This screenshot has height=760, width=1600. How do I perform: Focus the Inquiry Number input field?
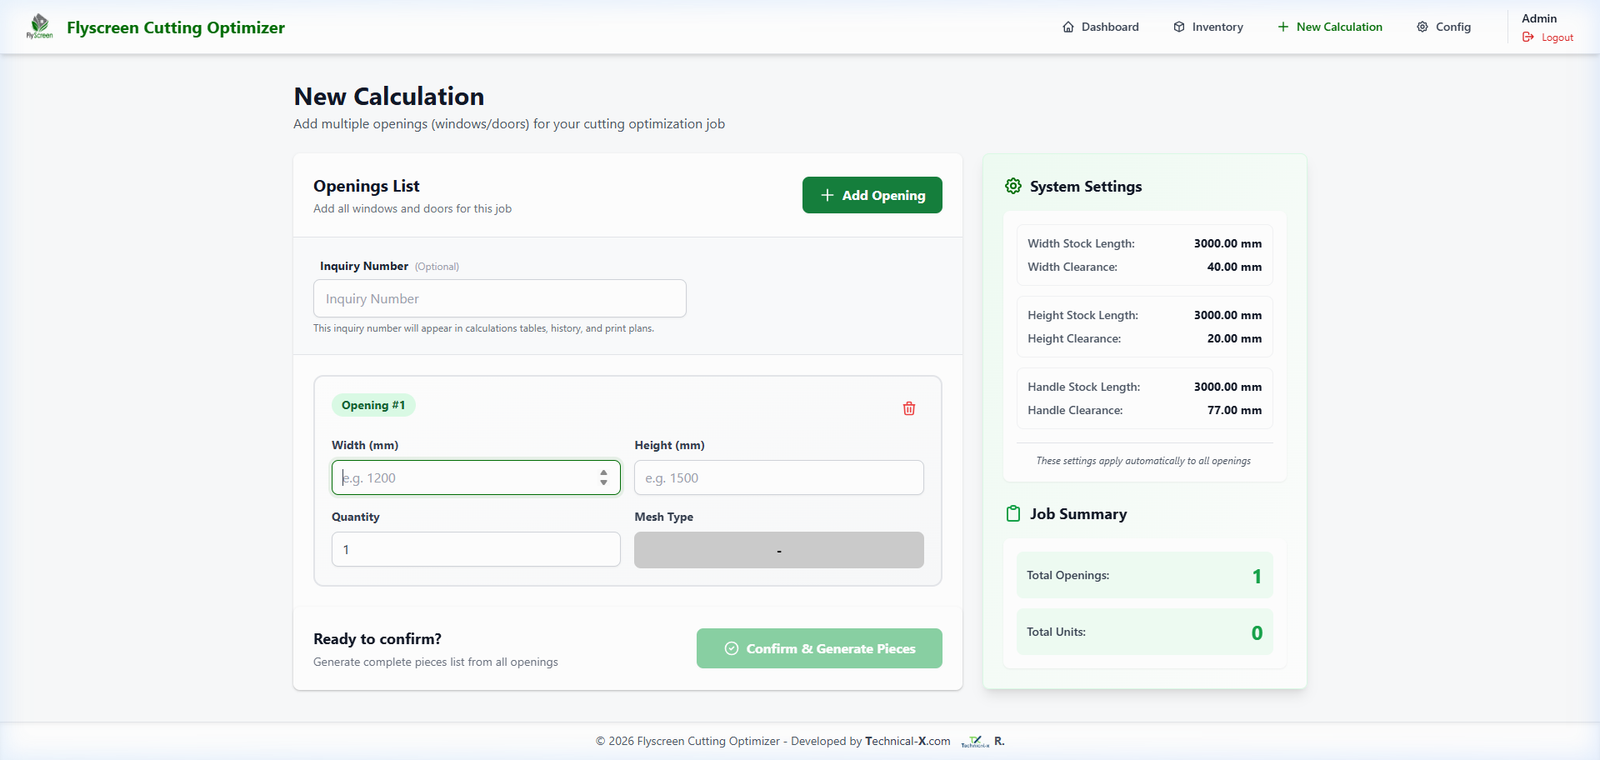click(500, 298)
